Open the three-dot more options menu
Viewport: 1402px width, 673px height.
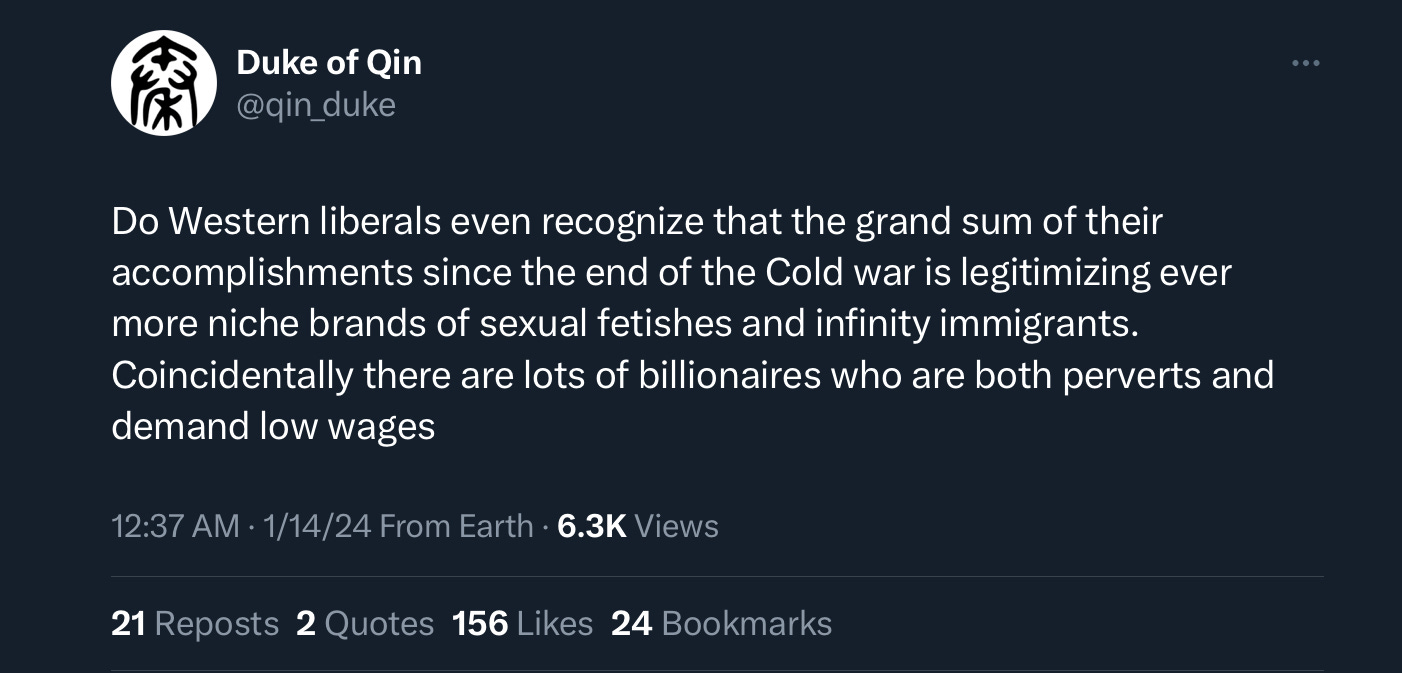pos(1305,64)
